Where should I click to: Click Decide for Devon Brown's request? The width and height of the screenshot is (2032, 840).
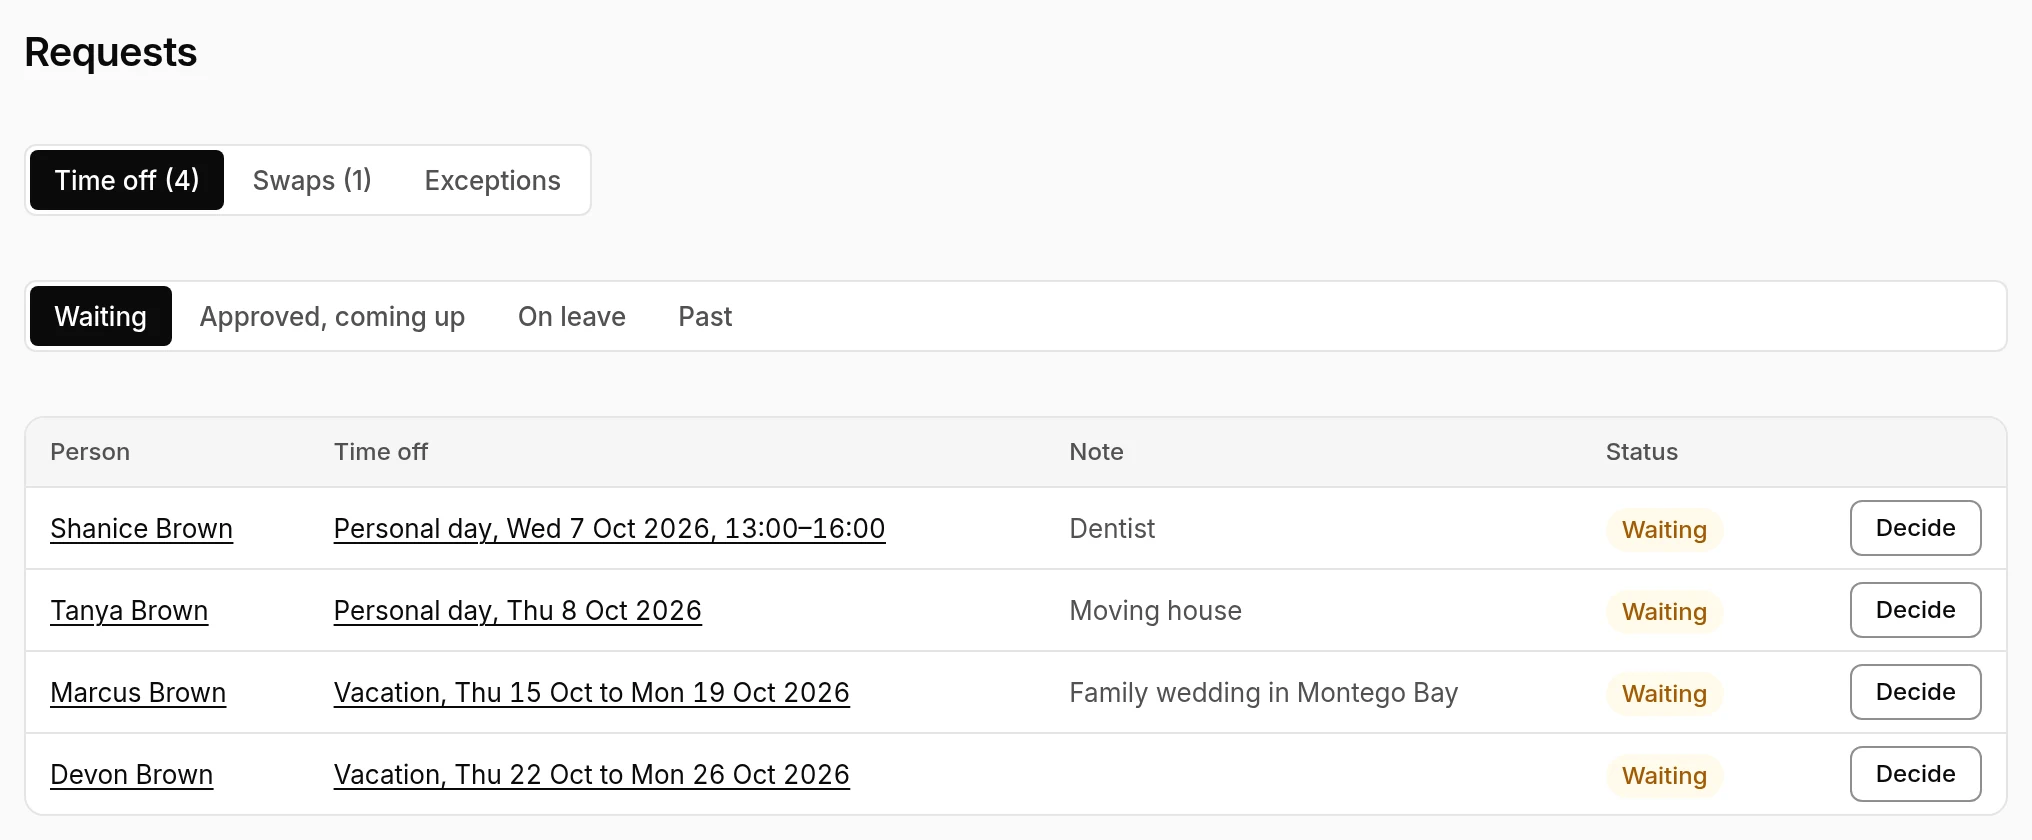pos(1915,774)
